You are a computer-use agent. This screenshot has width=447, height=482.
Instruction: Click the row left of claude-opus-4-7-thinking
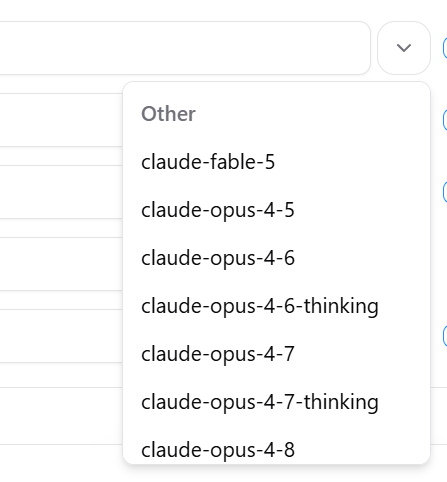pyautogui.click(x=61, y=416)
